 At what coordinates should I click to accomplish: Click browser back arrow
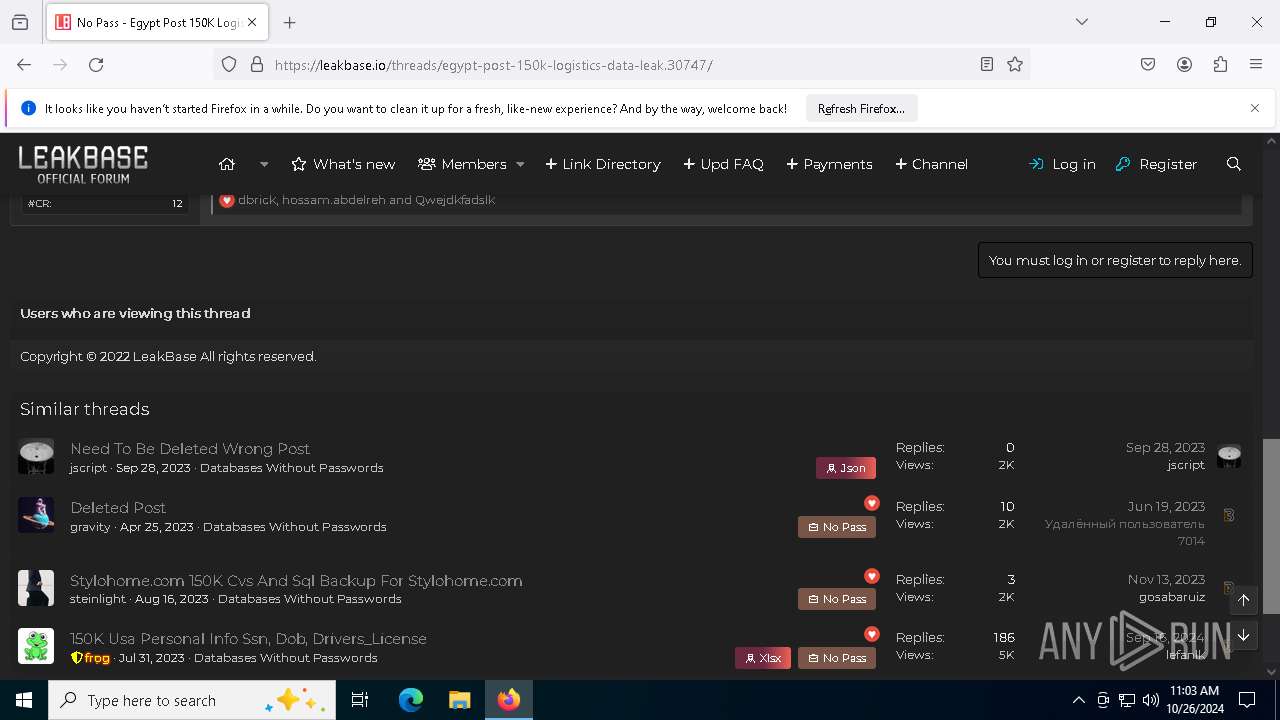click(x=24, y=64)
